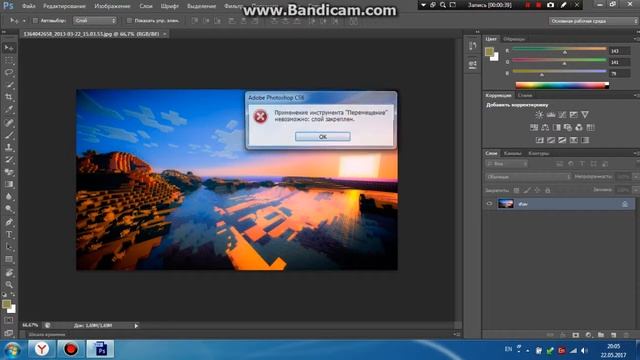Select the Zoom tool

tap(9, 284)
